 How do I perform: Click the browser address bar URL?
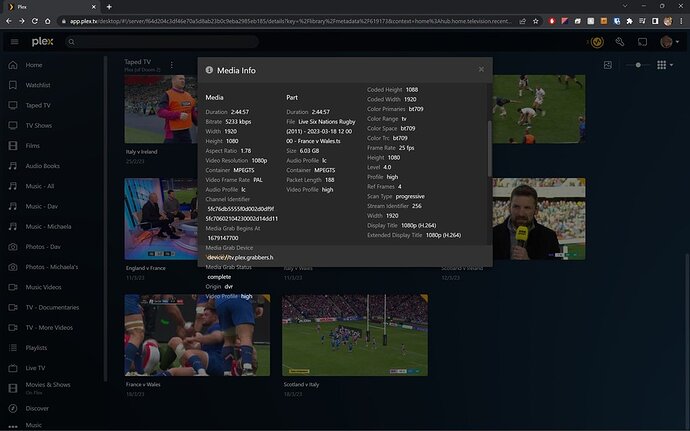(x=290, y=21)
